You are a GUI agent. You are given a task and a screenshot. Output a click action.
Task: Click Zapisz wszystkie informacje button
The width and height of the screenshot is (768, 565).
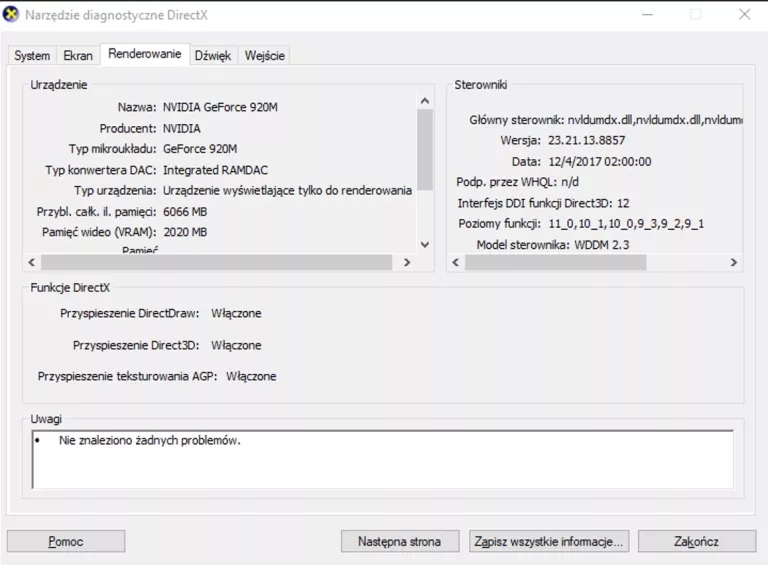pos(549,541)
